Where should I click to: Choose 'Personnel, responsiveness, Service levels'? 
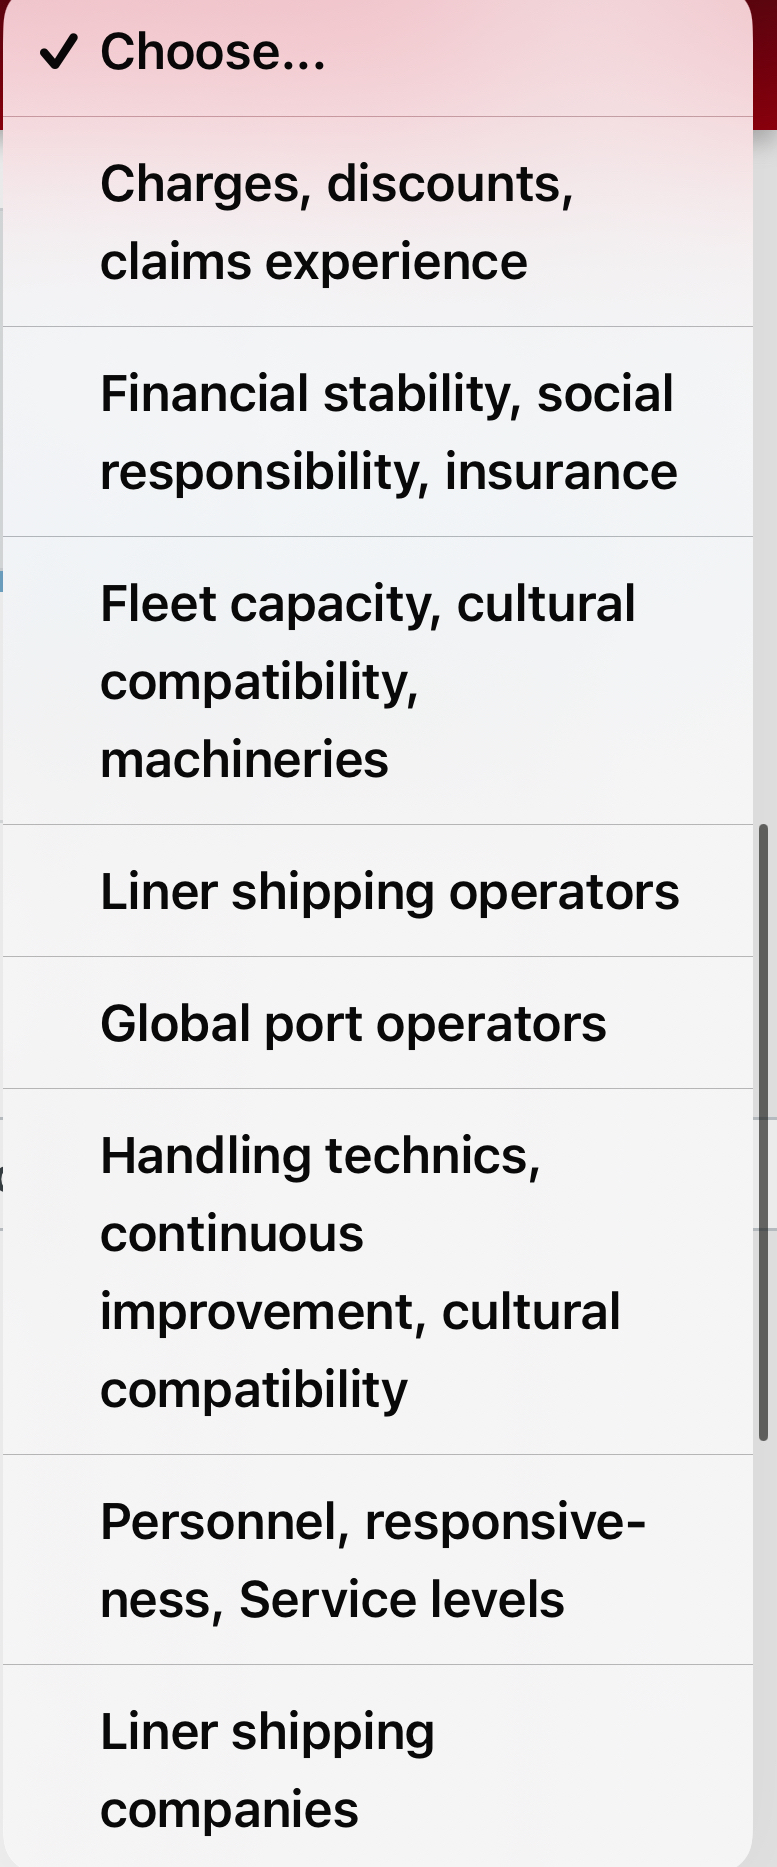(378, 1560)
